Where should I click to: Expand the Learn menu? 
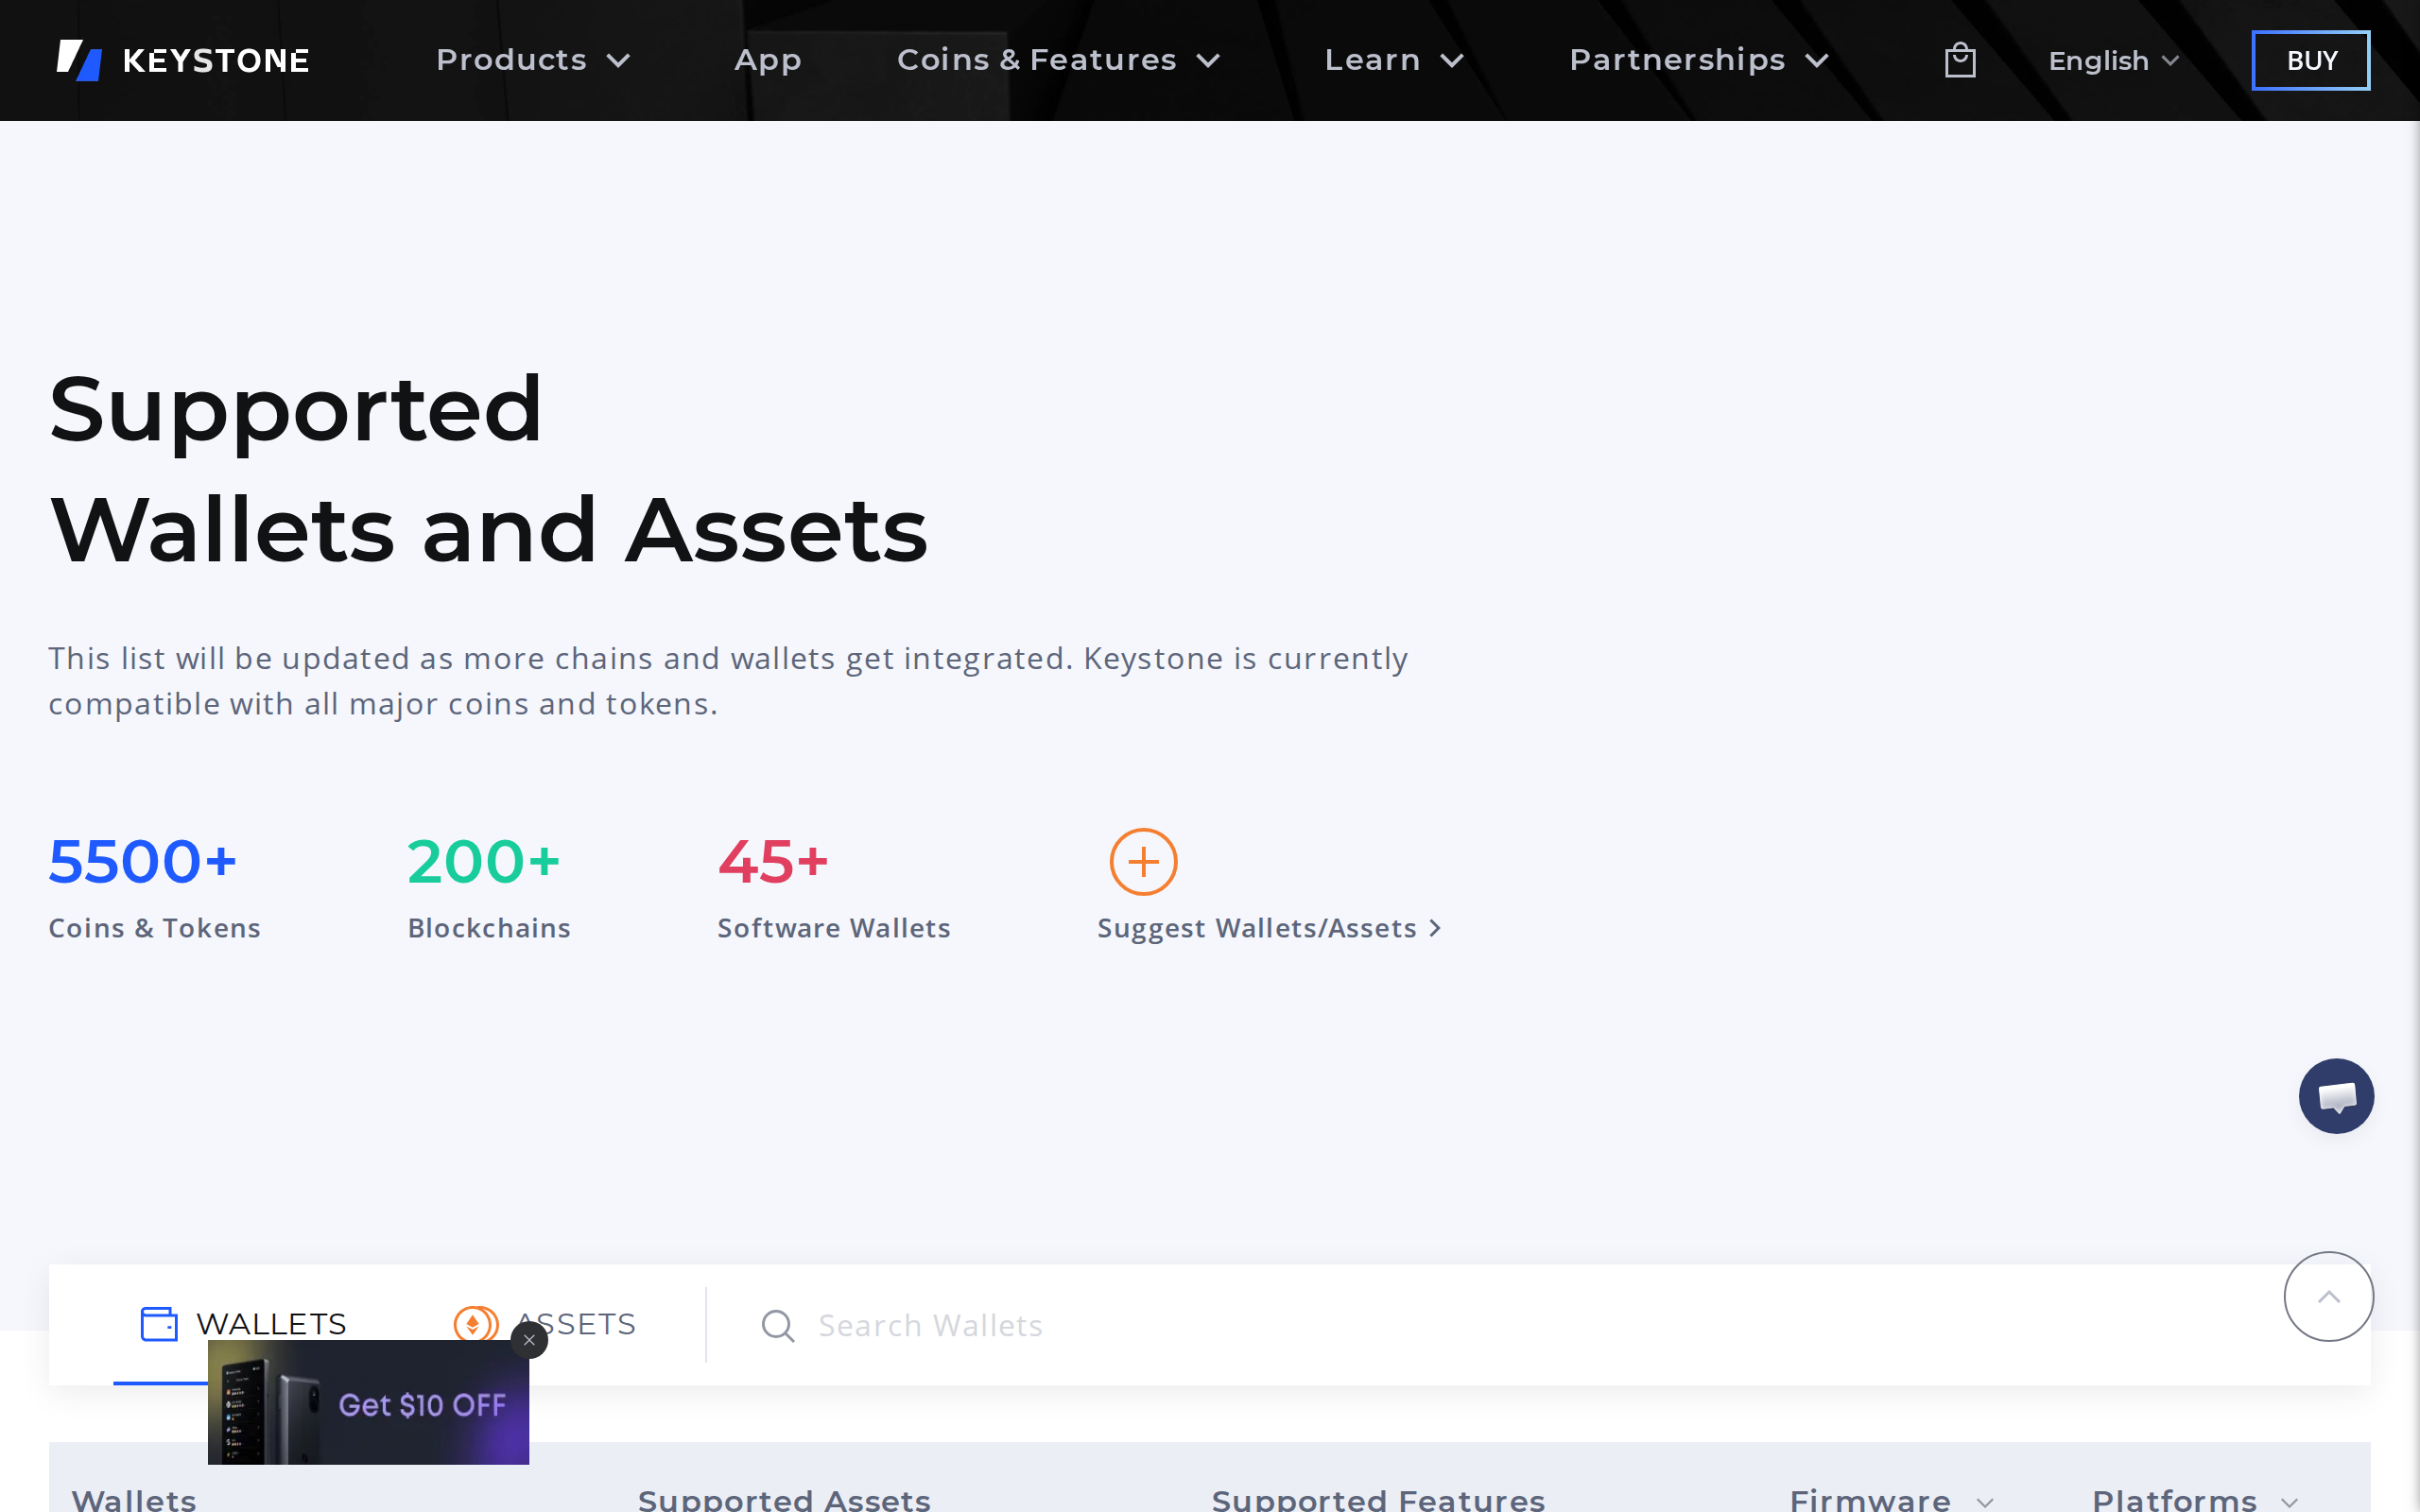(1394, 60)
